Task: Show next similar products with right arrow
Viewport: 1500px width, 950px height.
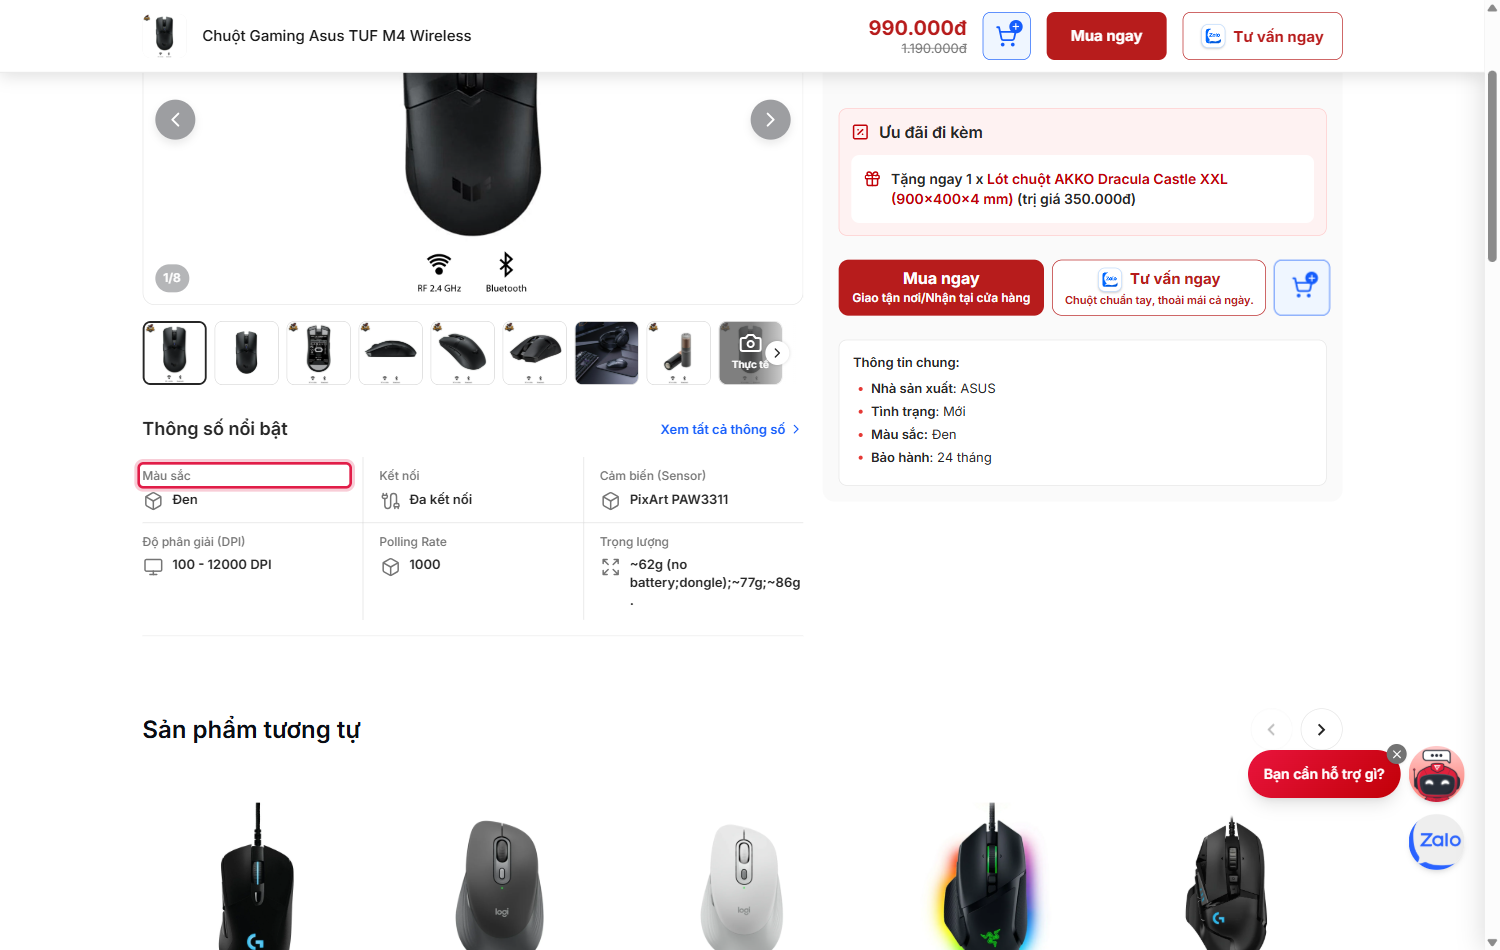Action: pyautogui.click(x=1321, y=730)
